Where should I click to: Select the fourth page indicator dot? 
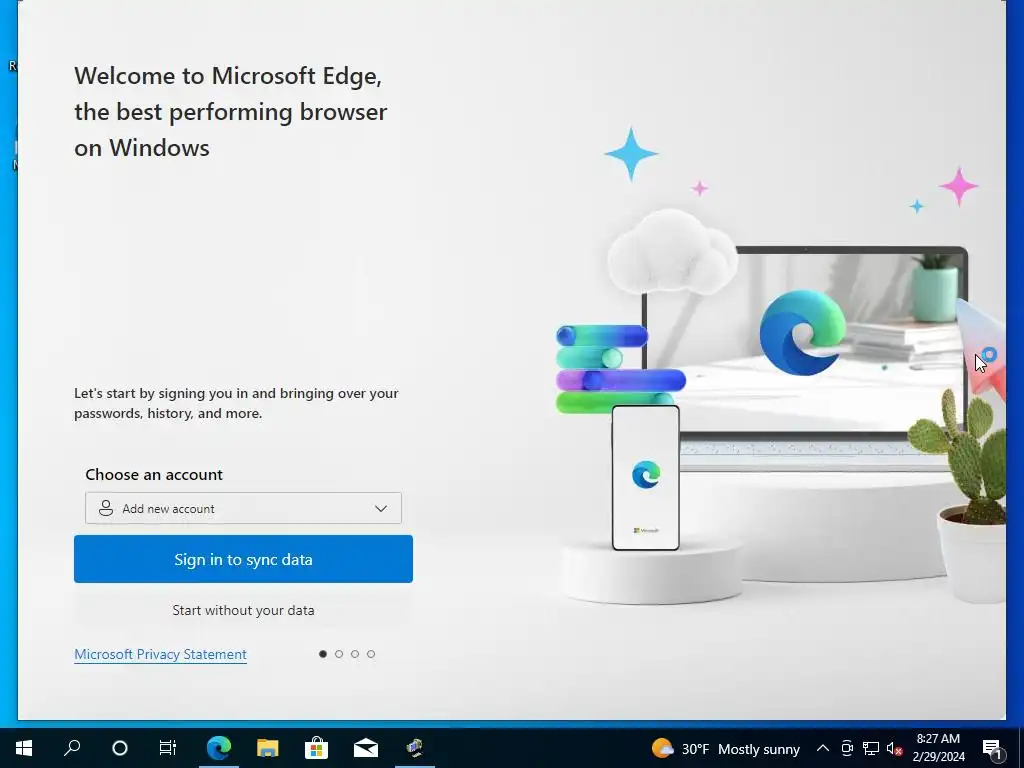click(x=371, y=654)
